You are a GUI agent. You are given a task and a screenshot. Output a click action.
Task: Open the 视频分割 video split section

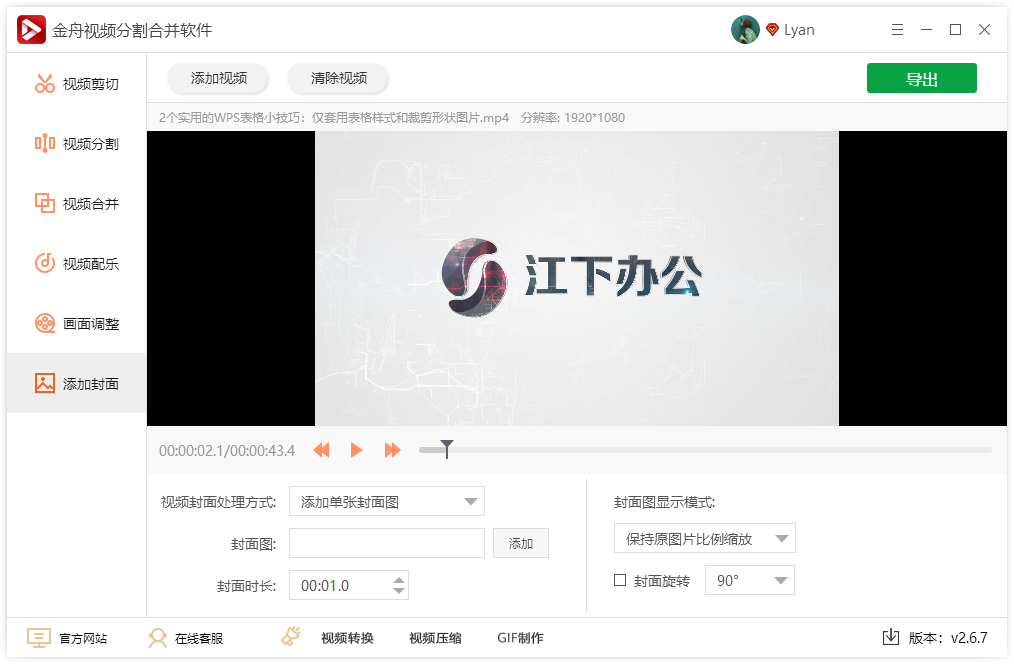(76, 144)
